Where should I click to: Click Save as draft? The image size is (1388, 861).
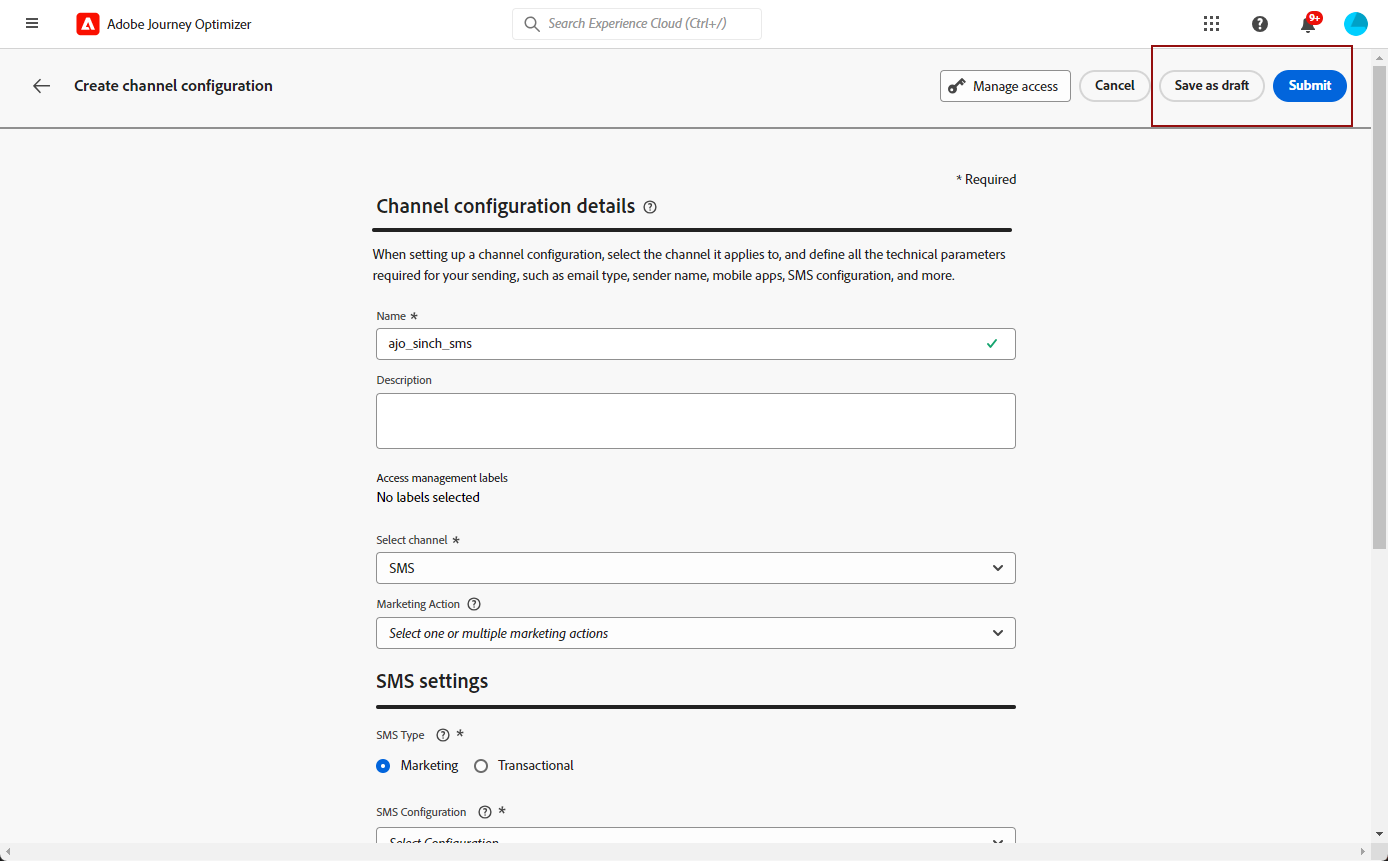pyautogui.click(x=1211, y=86)
